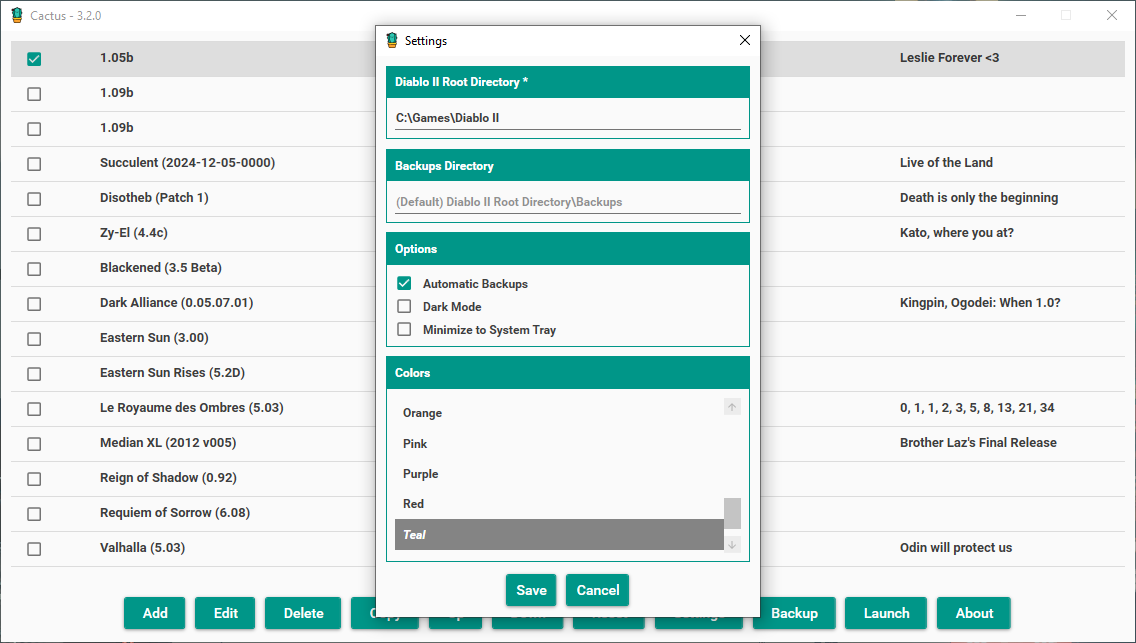Select the Valhalla (5.03) entry text
The width and height of the screenshot is (1136, 643).
point(143,548)
